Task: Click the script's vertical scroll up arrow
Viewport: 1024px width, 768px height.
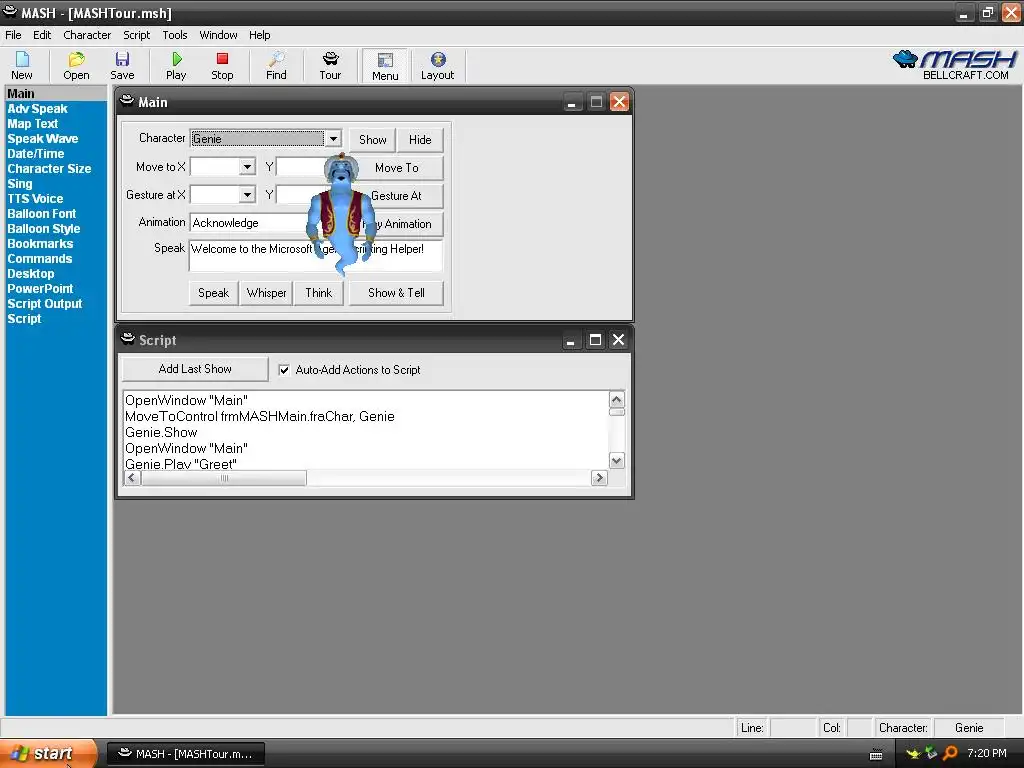Action: 616,399
